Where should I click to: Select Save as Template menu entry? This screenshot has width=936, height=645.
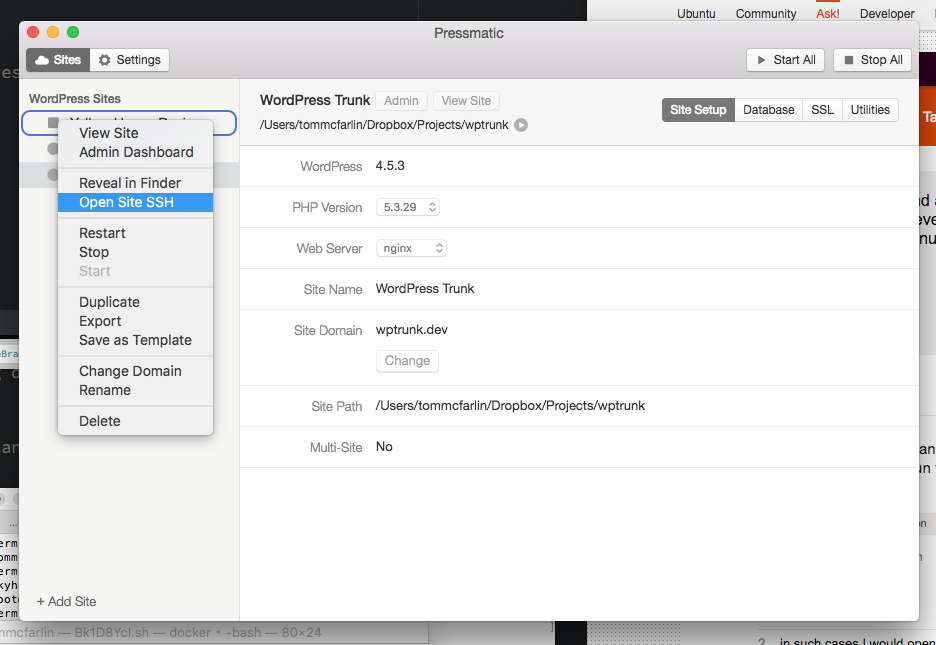[x=136, y=341]
